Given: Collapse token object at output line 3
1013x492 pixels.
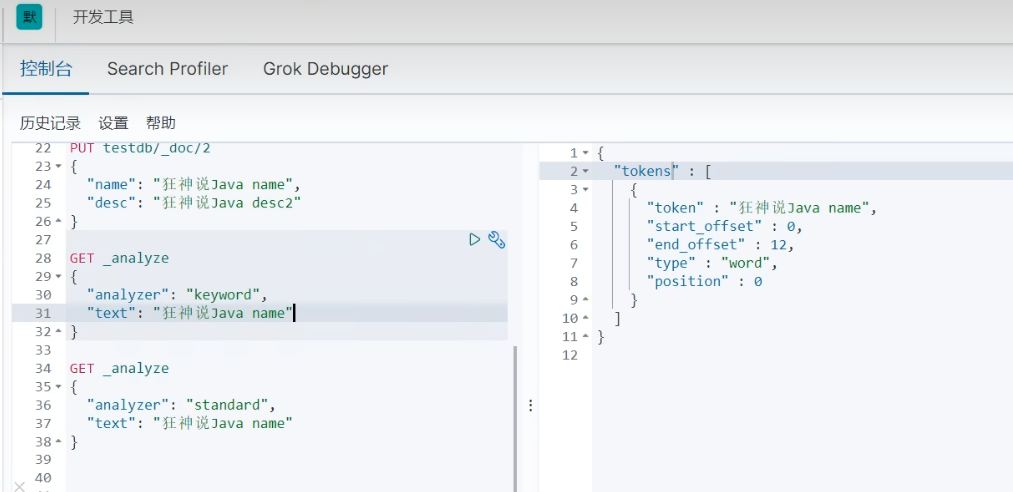Looking at the screenshot, I should (585, 190).
